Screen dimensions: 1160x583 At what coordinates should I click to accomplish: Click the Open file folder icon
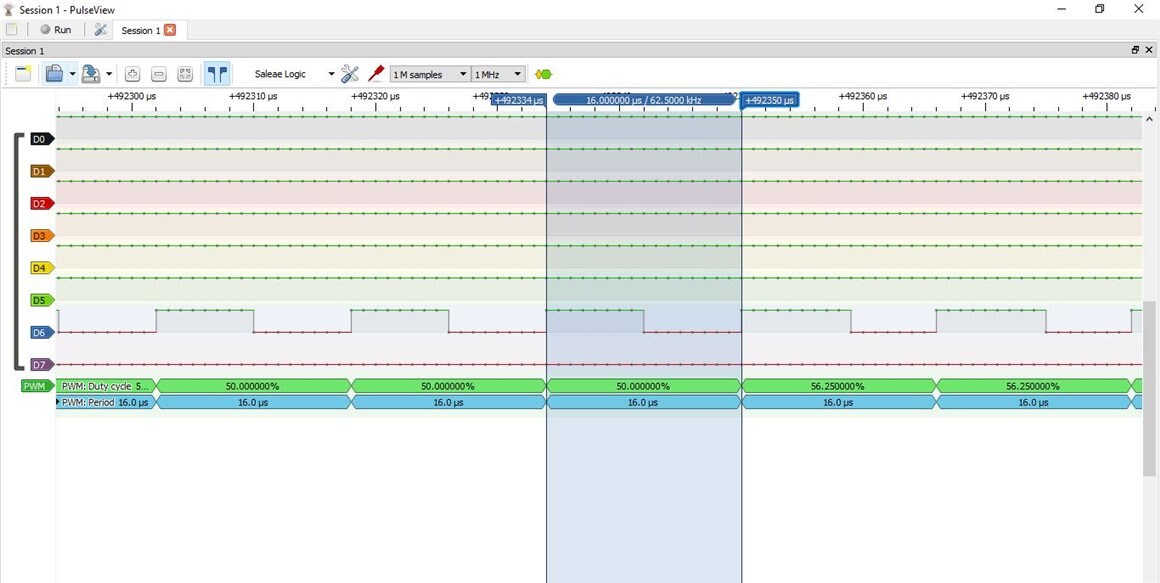[x=54, y=74]
